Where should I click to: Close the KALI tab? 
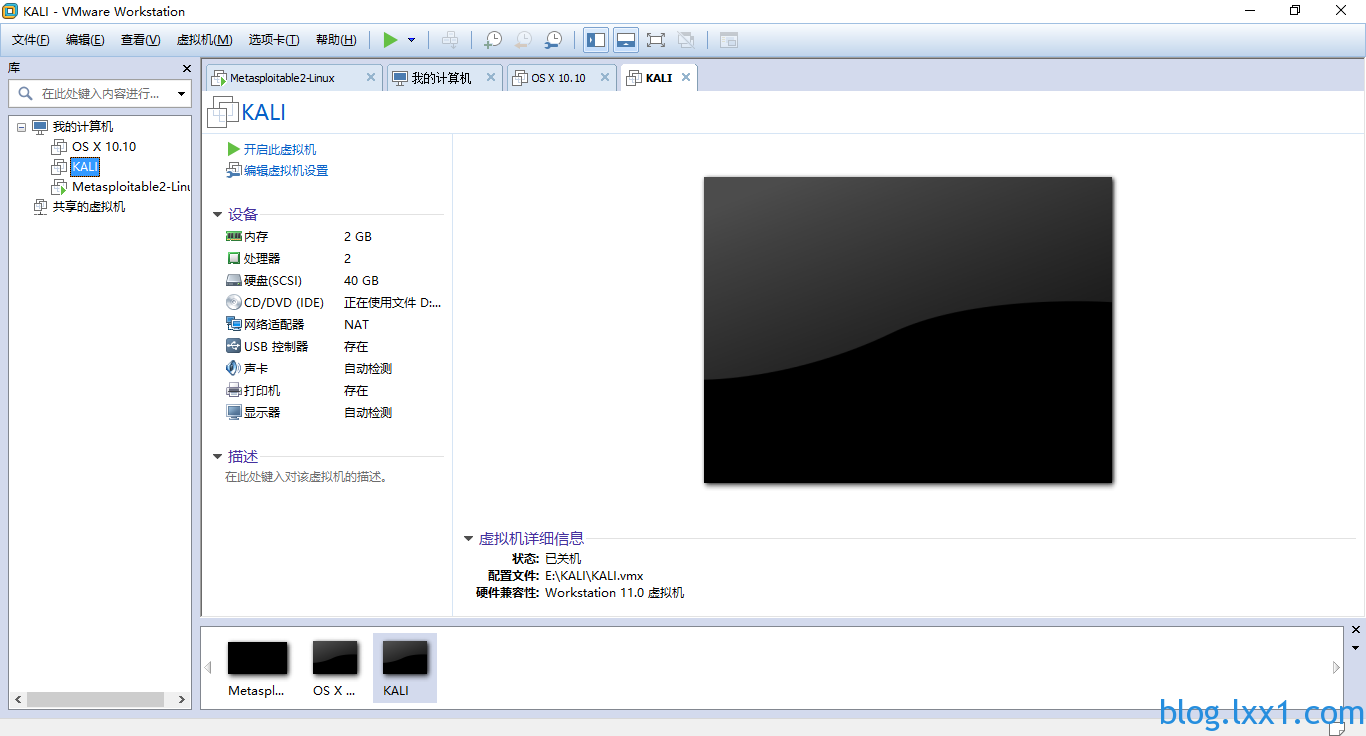(686, 77)
